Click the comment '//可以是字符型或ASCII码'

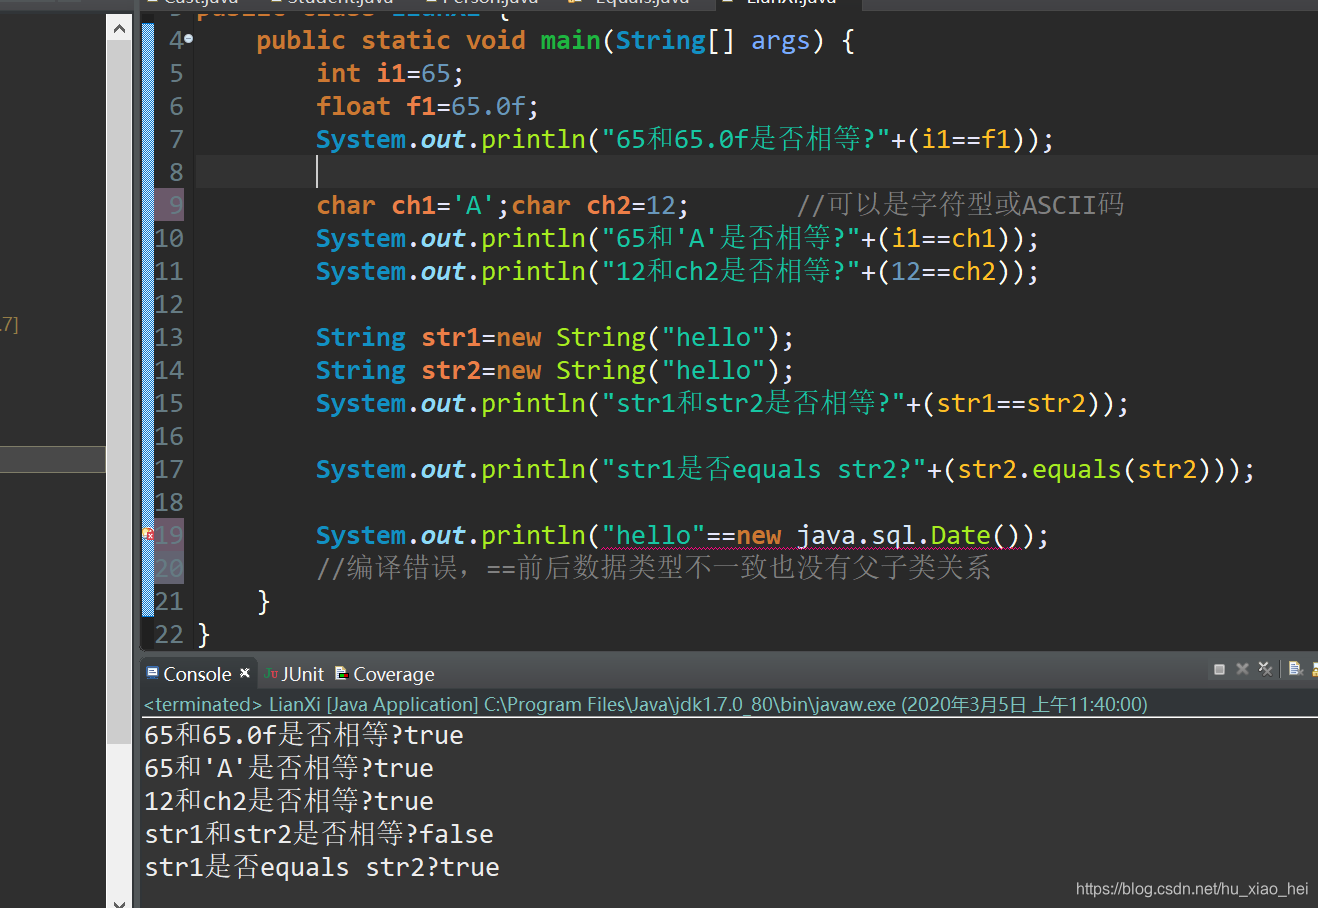960,205
